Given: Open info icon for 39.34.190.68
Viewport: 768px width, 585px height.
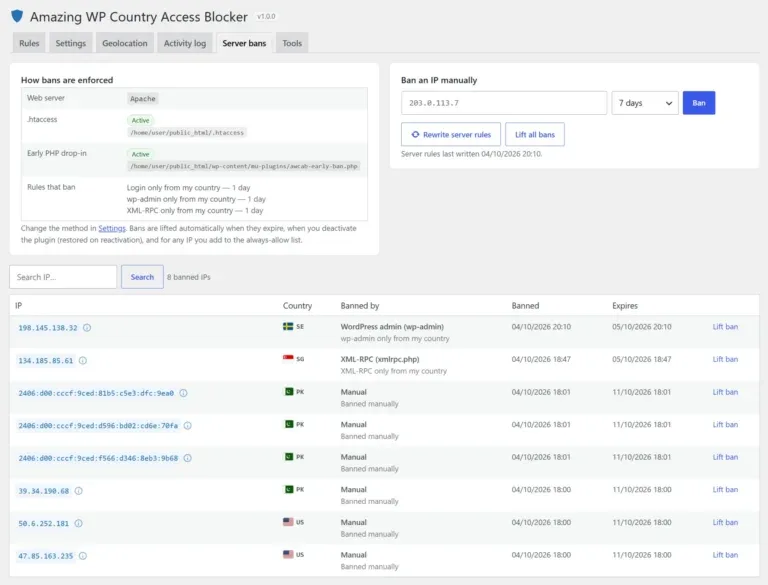Looking at the screenshot, I should pyautogui.click(x=78, y=491).
